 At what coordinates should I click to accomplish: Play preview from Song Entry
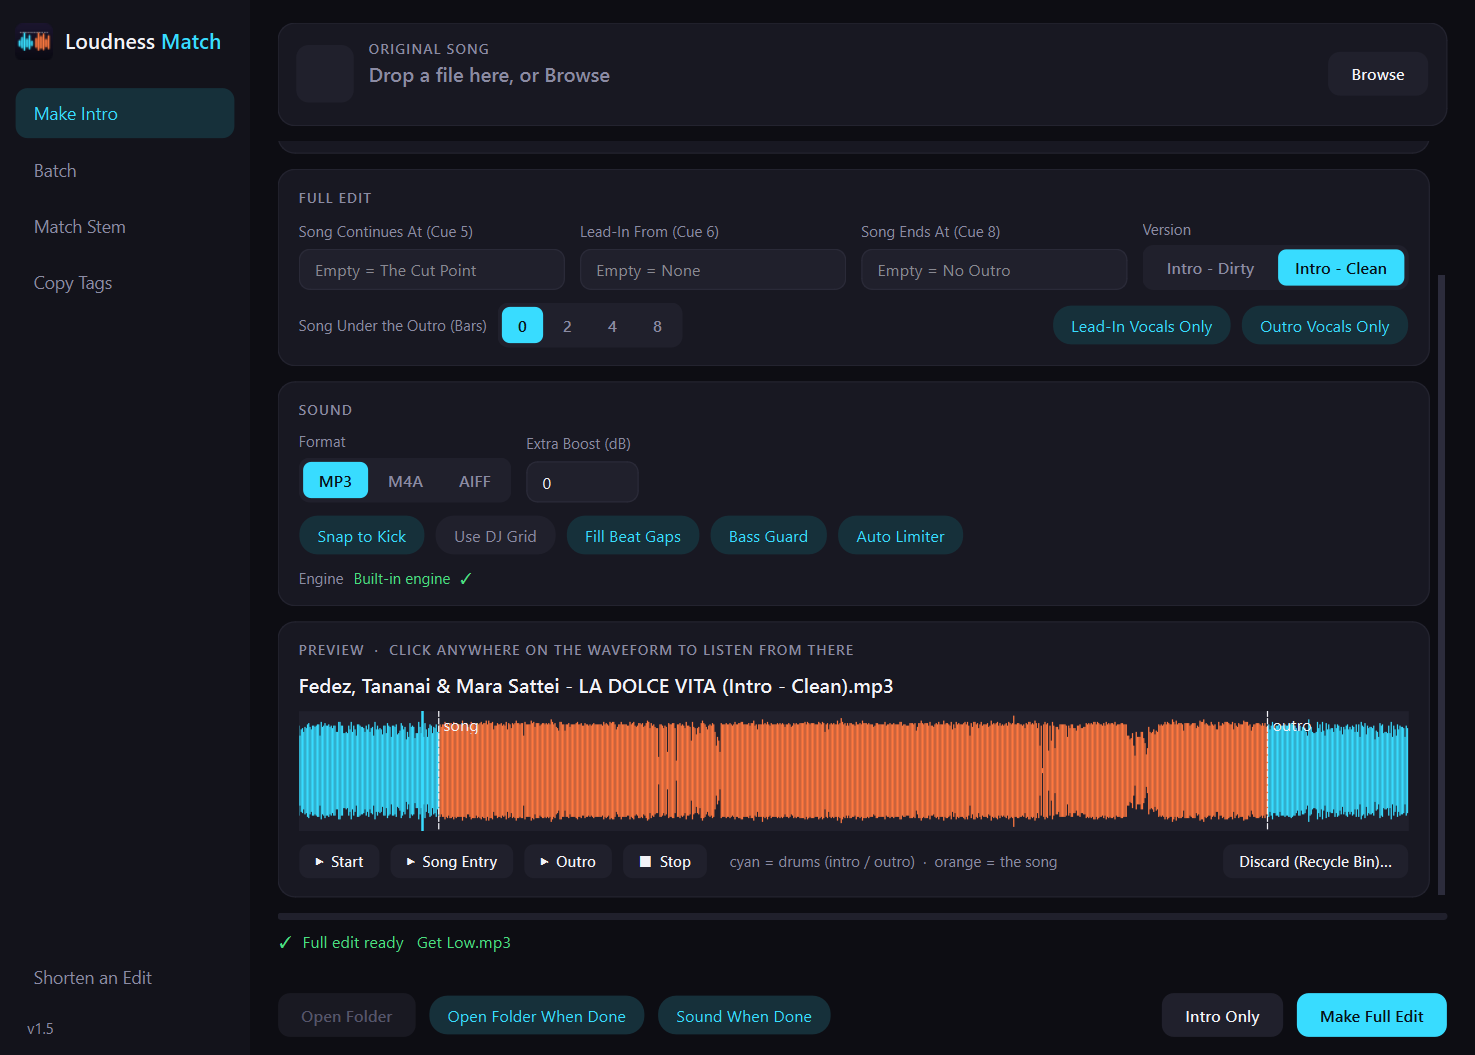coord(451,861)
